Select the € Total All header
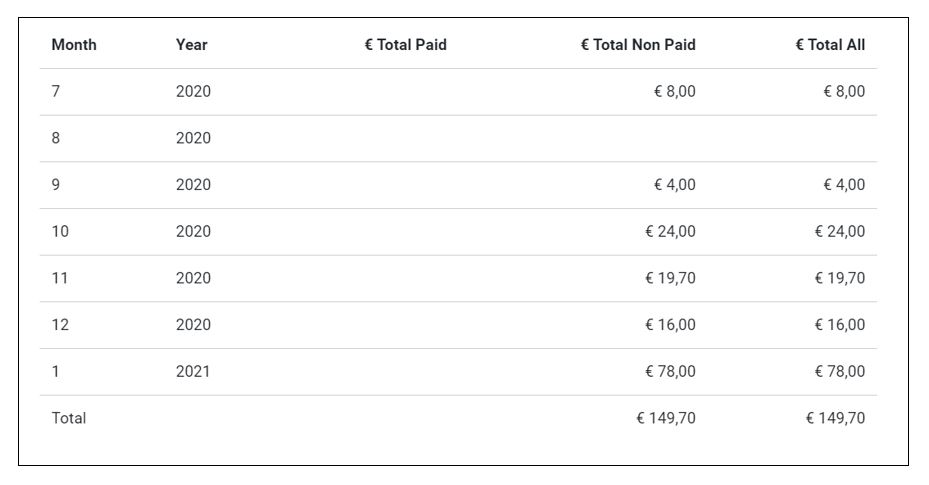This screenshot has width=929, height=485. point(830,45)
